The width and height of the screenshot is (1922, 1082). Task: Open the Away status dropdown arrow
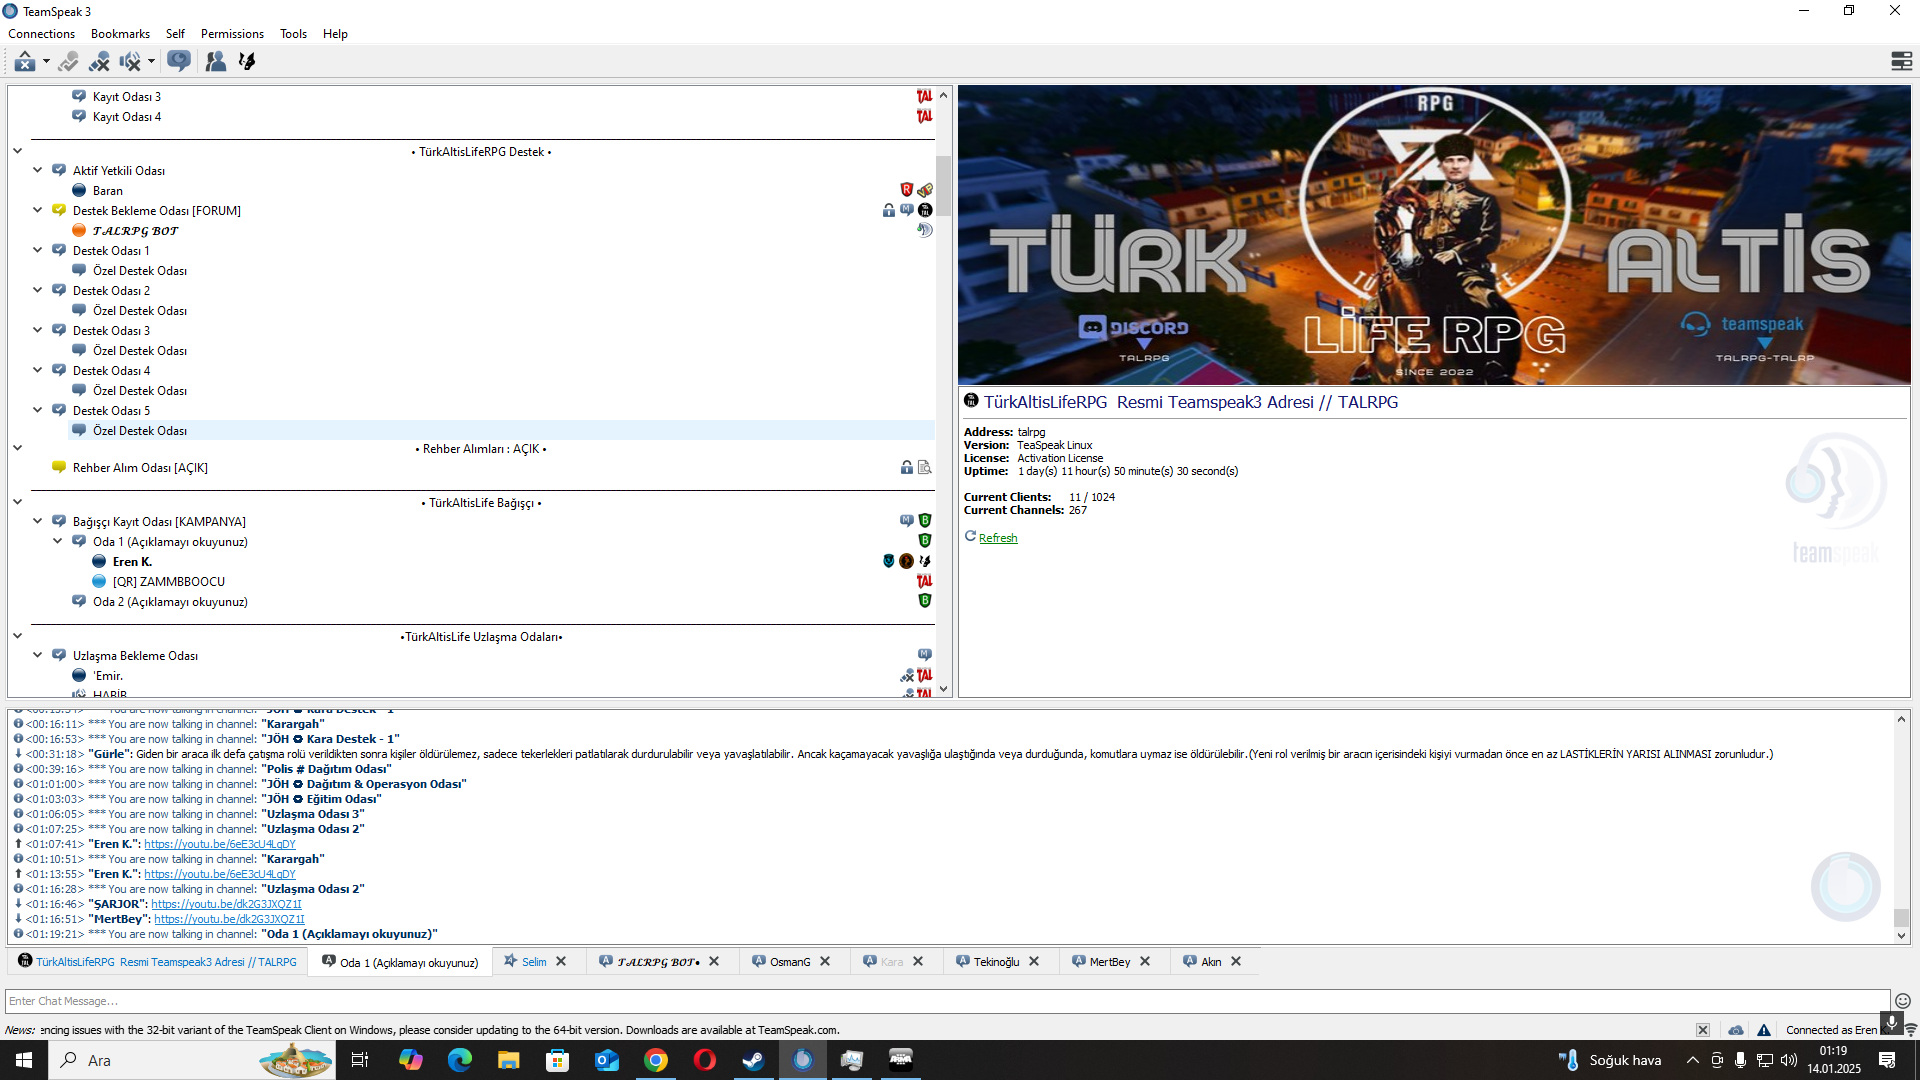coord(46,62)
